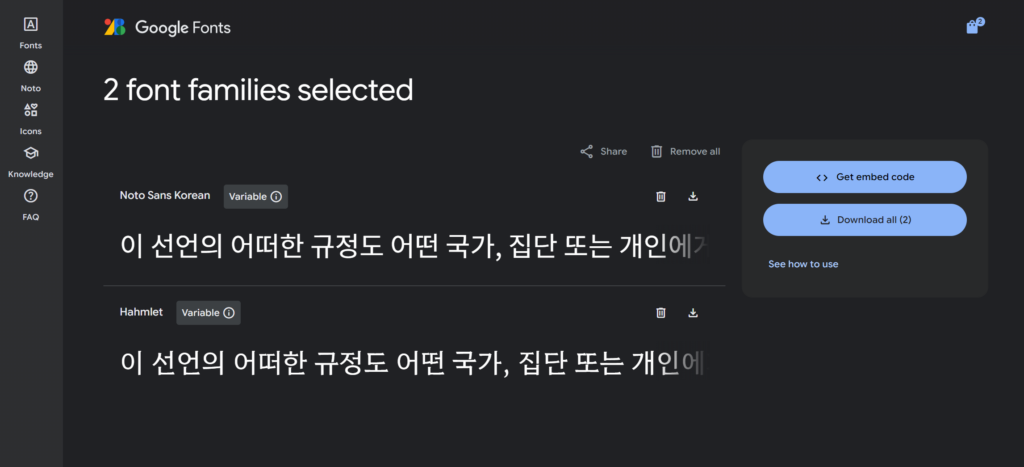Image resolution: width=1024 pixels, height=467 pixels.
Task: Download the Noto Sans Korean font
Action: tap(693, 197)
